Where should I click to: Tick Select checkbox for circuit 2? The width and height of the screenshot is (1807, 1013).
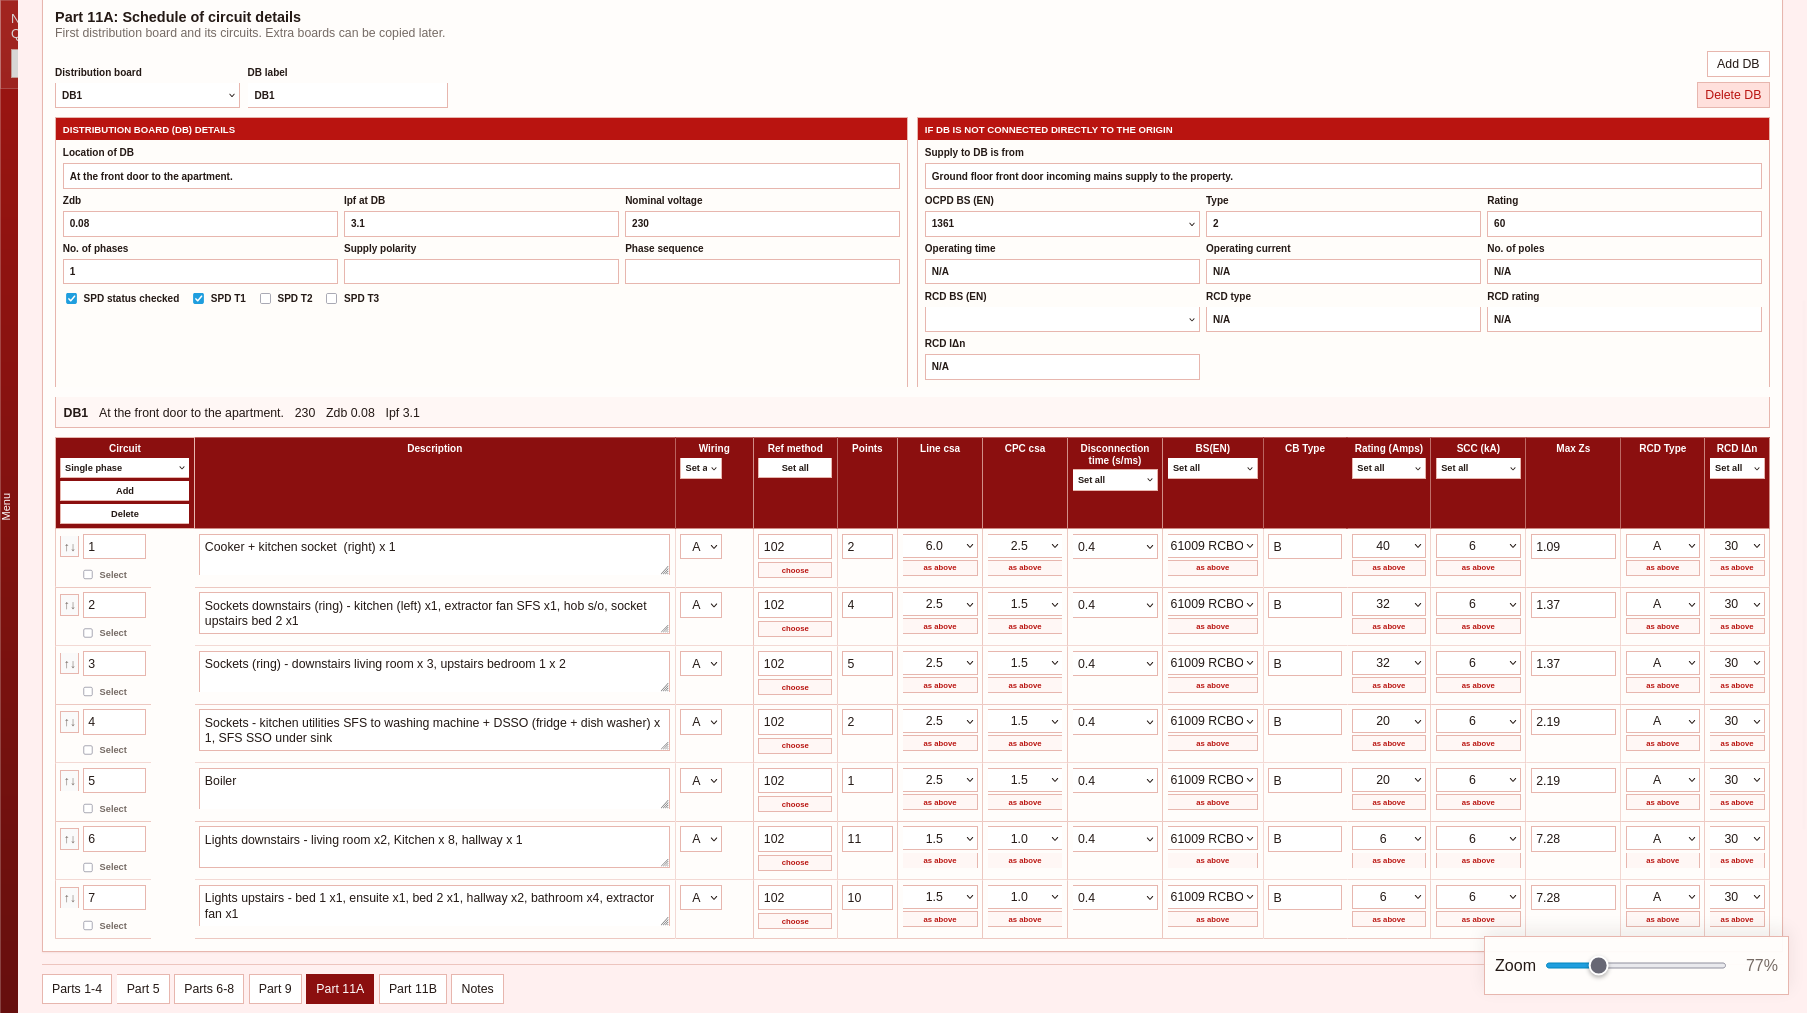click(88, 633)
